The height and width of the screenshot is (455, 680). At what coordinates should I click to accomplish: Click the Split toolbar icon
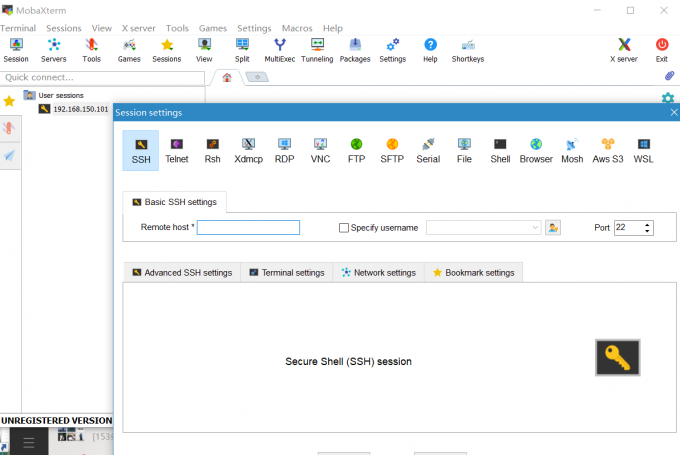click(242, 50)
